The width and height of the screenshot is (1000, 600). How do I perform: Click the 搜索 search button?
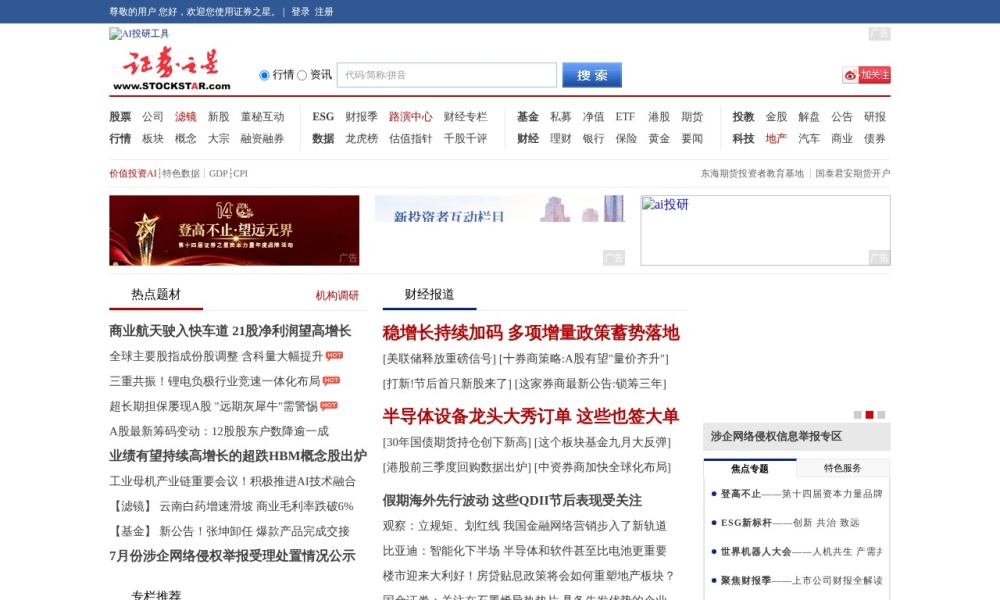592,75
